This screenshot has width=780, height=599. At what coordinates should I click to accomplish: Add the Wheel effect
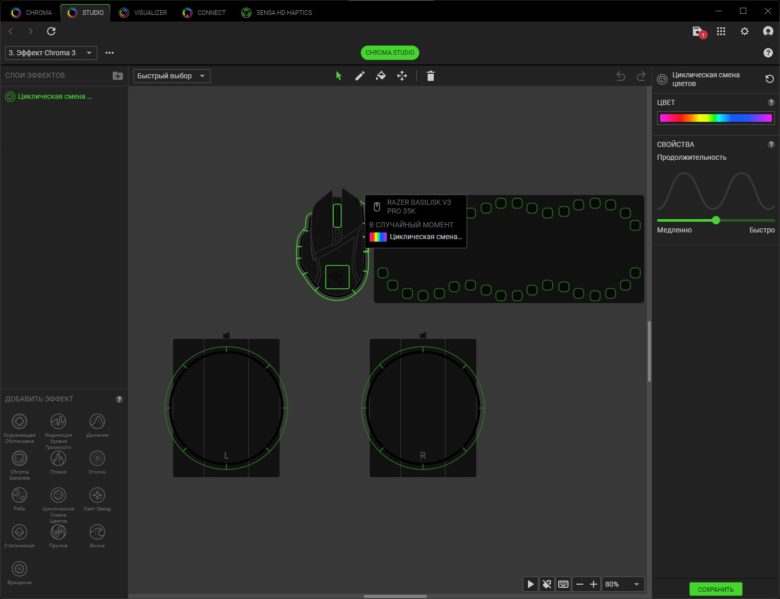pyautogui.click(x=58, y=532)
